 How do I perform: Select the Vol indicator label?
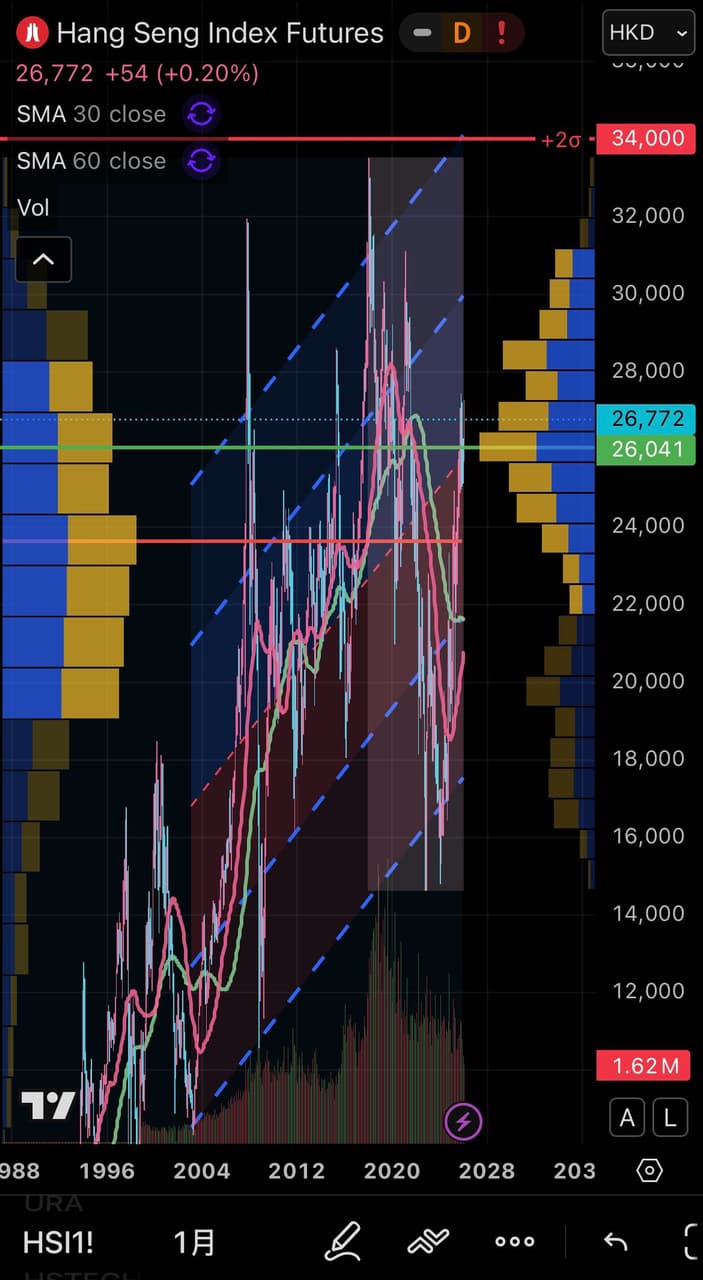(x=33, y=207)
